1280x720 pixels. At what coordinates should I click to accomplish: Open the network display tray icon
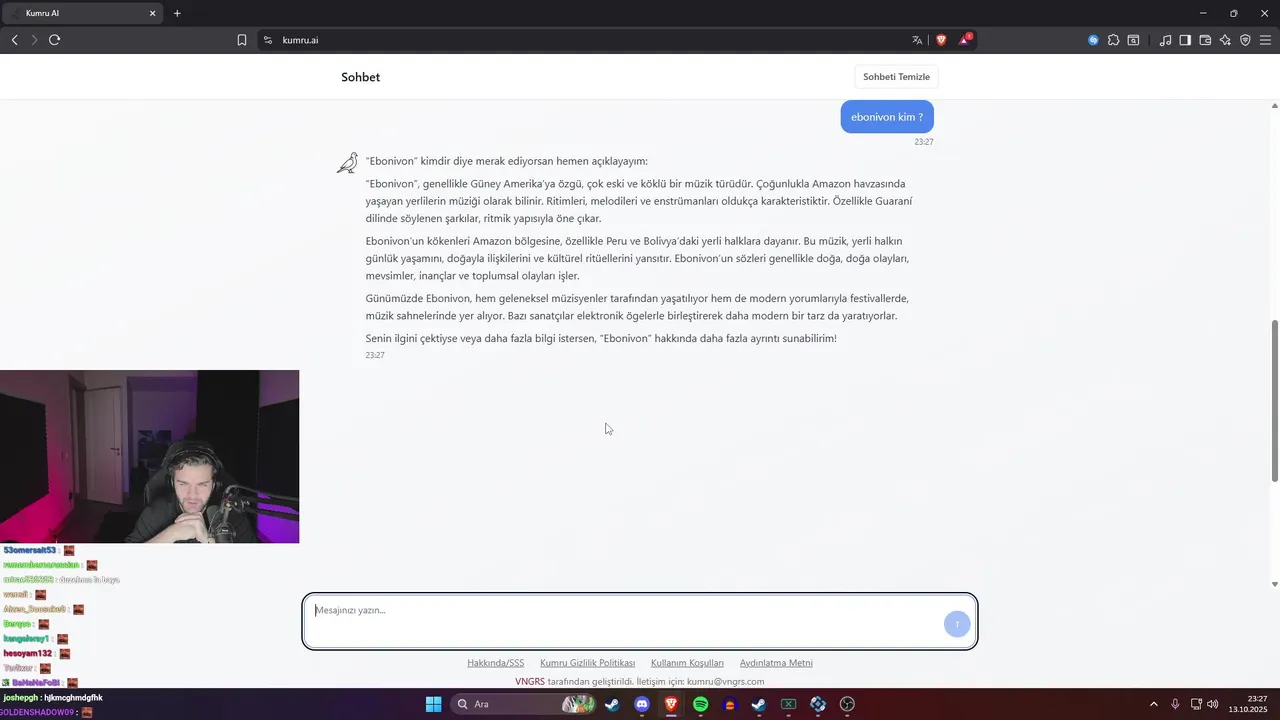[1196, 704]
